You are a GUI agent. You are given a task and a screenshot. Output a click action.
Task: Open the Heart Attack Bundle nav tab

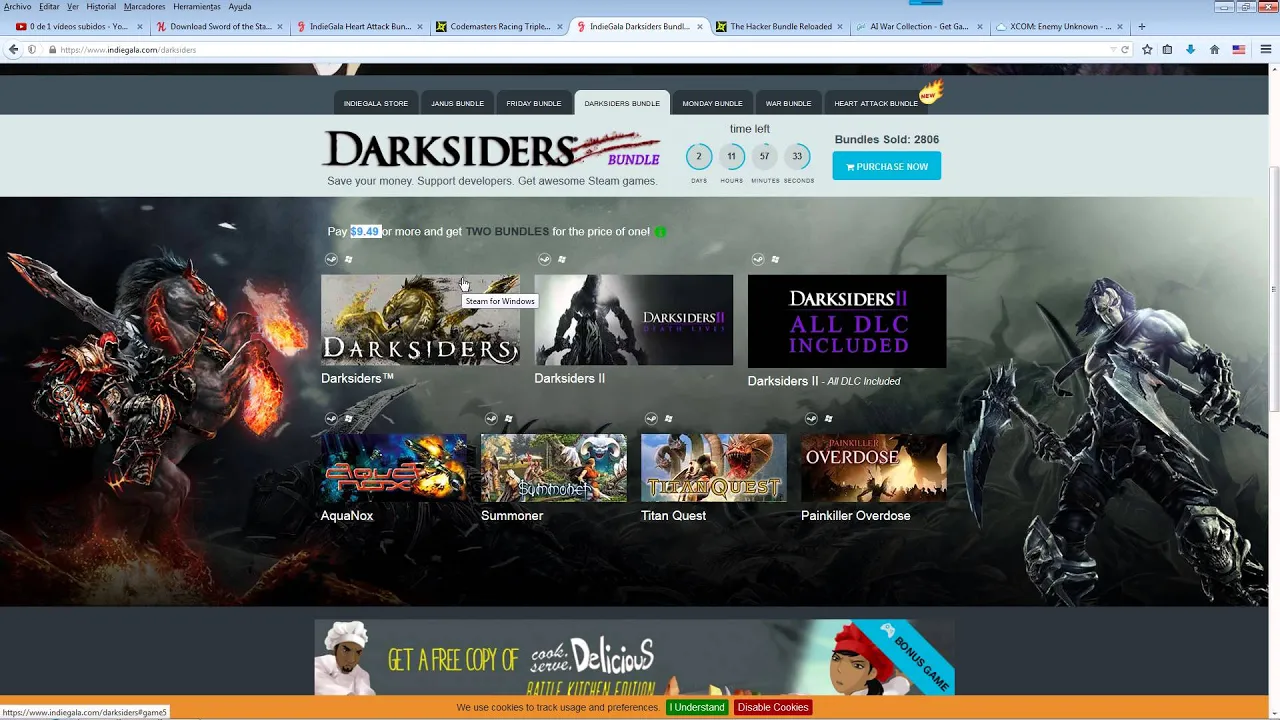pyautogui.click(x=876, y=103)
